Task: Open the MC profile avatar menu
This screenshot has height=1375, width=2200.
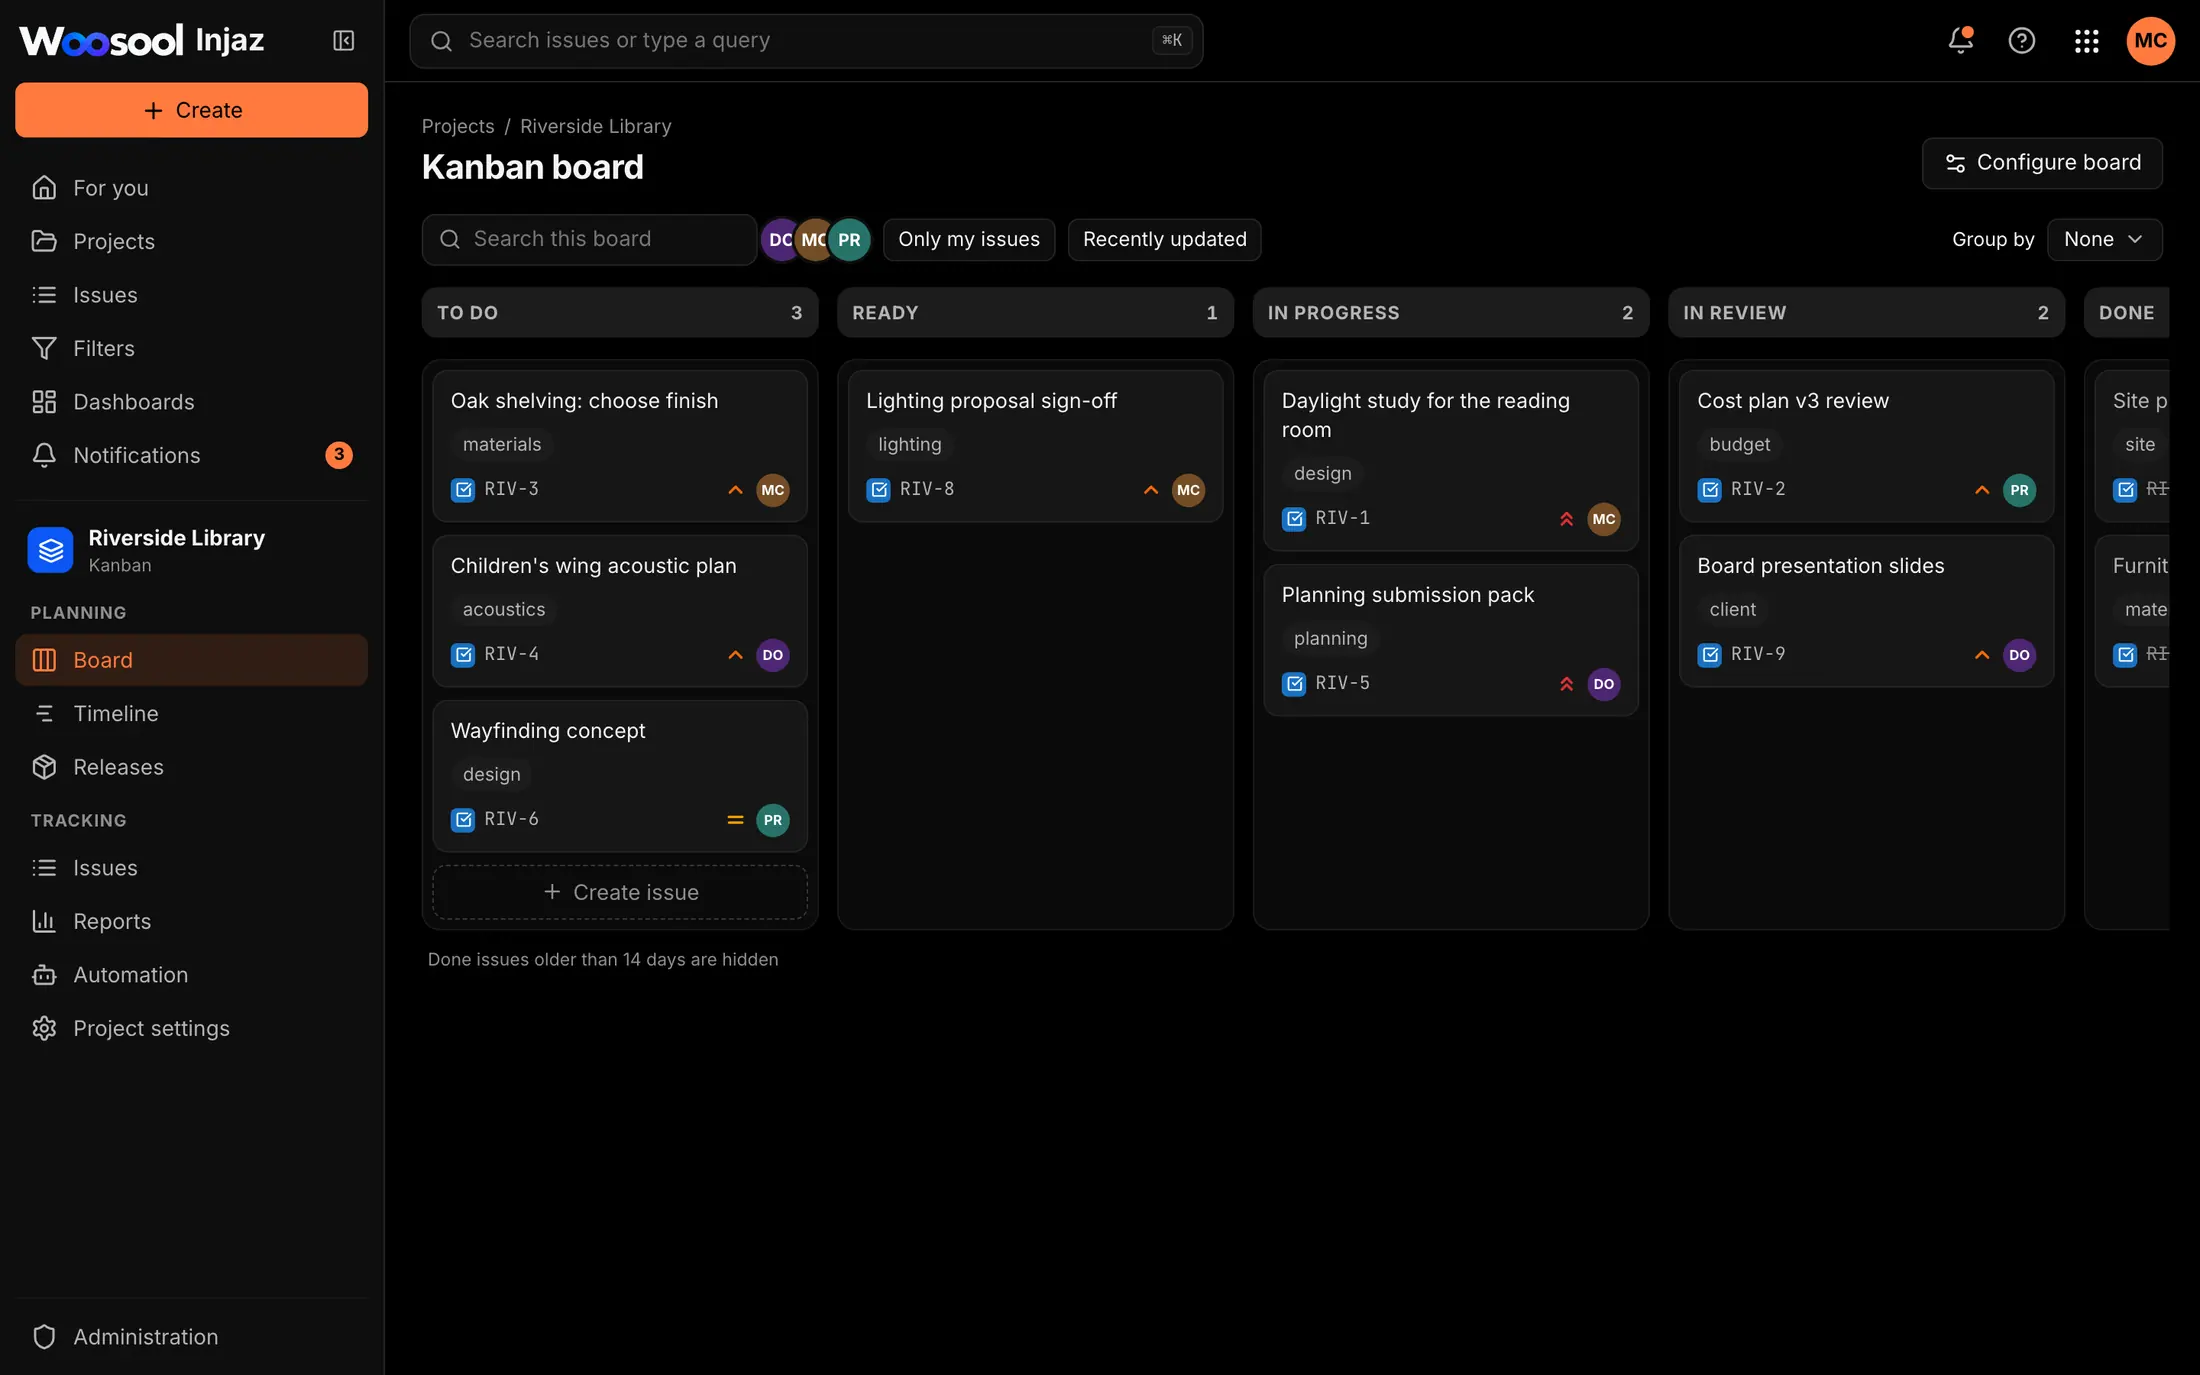Action: point(2150,40)
